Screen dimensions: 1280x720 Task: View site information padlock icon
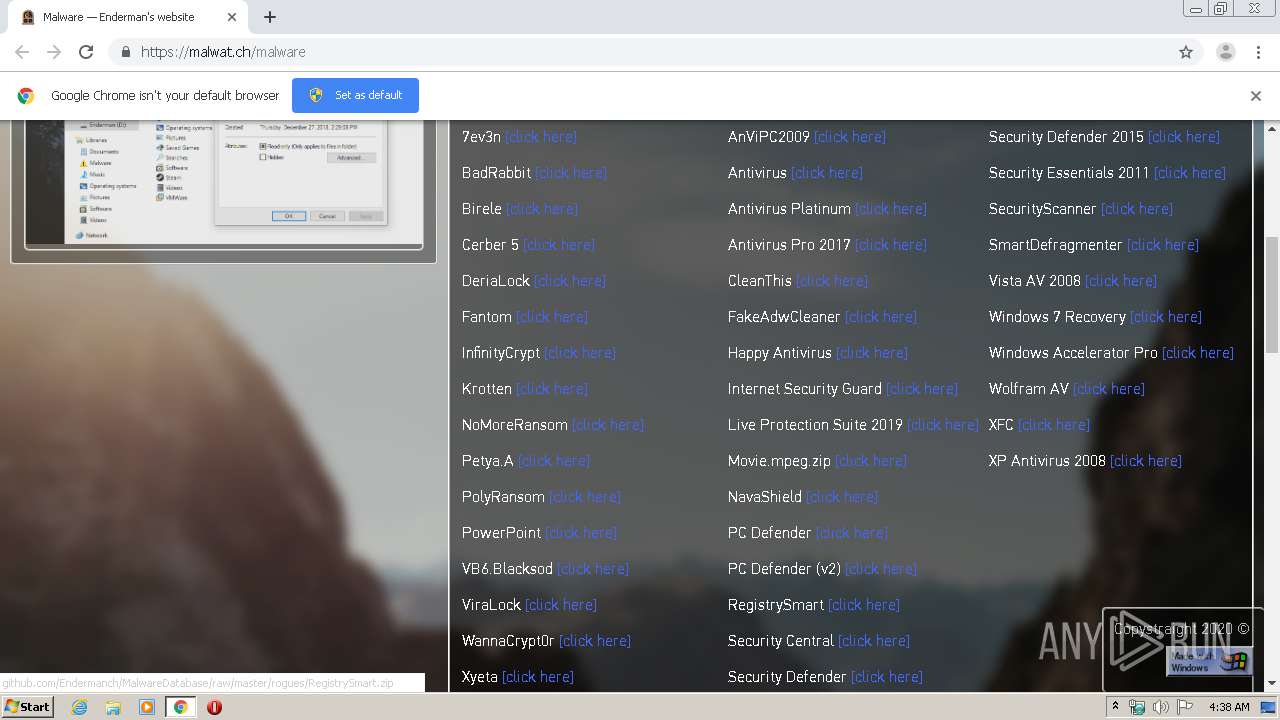tap(125, 52)
